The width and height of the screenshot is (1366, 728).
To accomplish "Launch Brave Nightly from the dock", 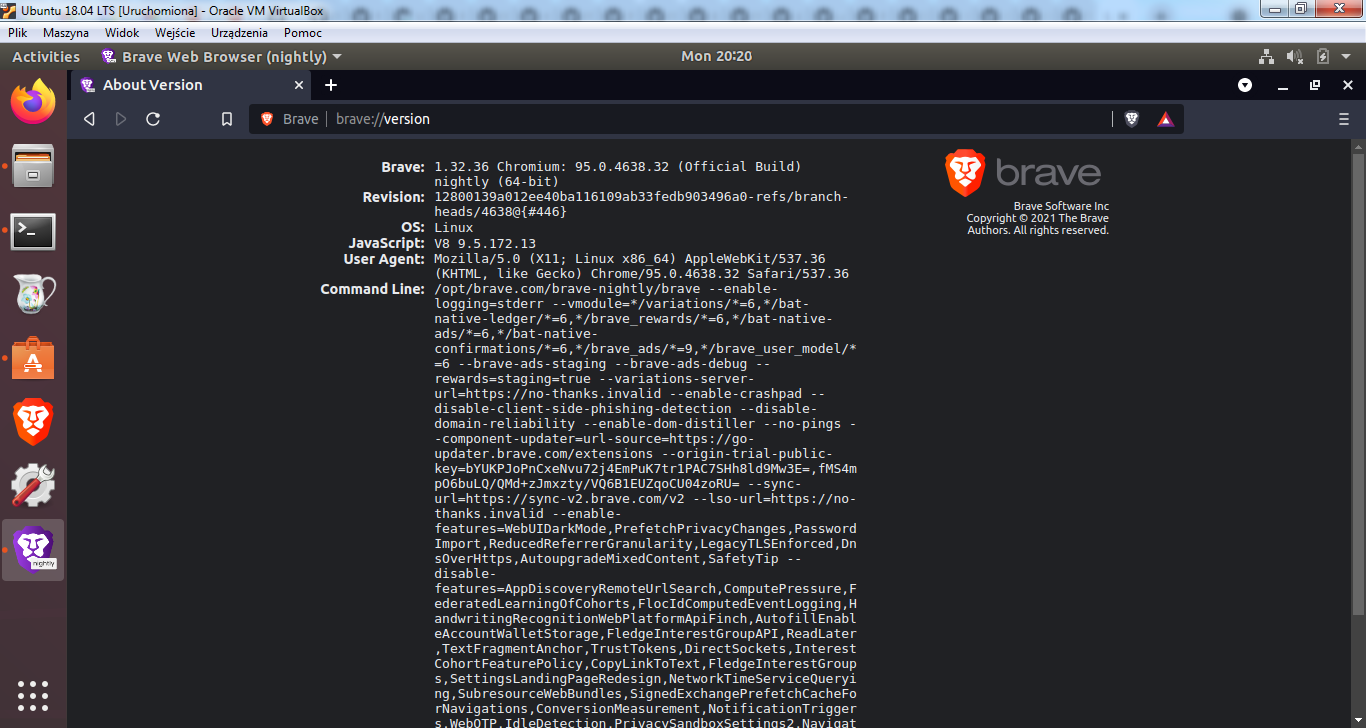I will pos(33,549).
